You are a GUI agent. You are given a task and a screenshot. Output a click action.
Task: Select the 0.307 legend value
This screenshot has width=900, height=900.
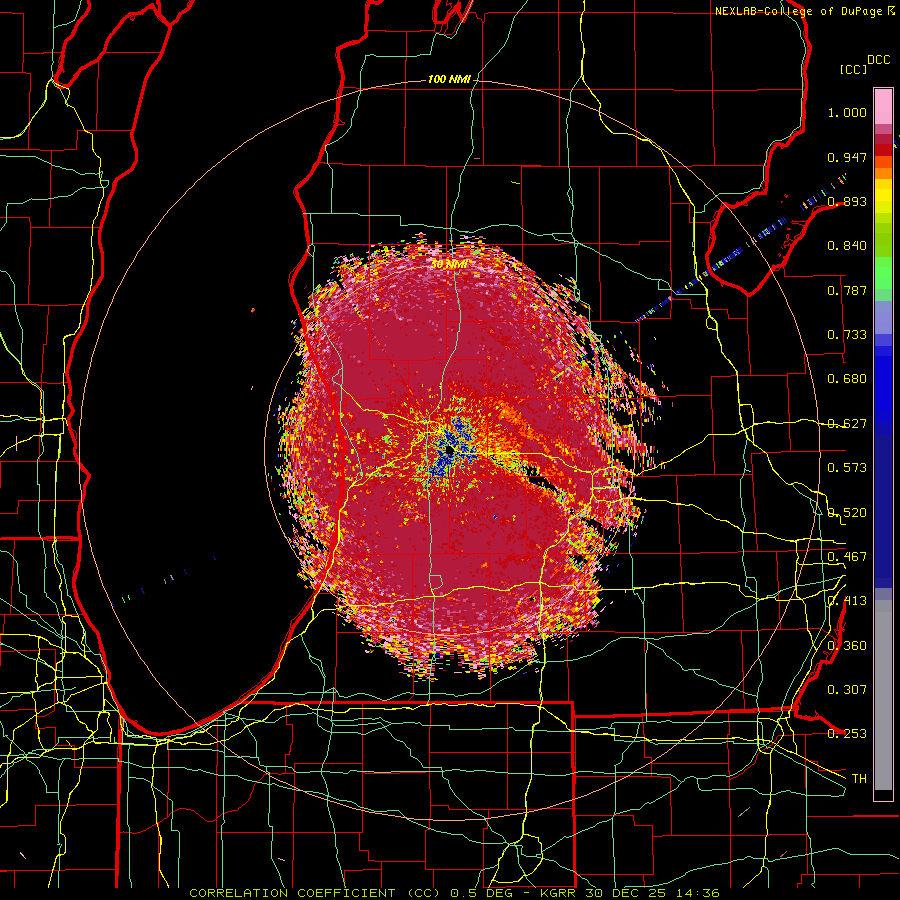(x=847, y=690)
